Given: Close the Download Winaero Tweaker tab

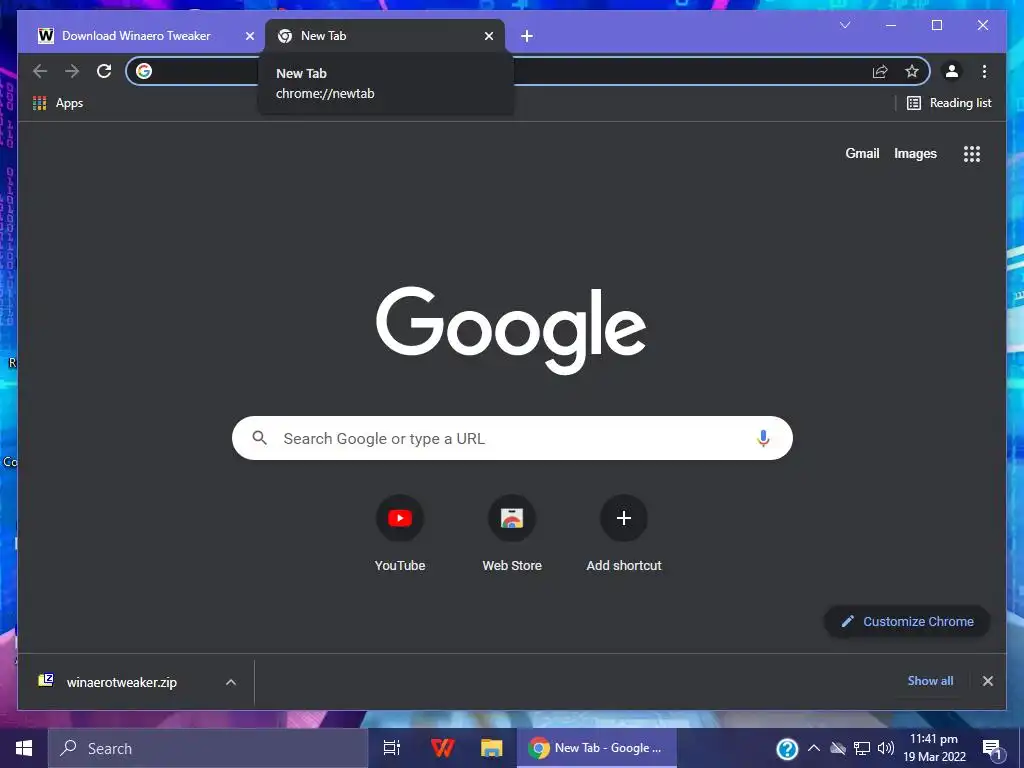Looking at the screenshot, I should point(249,37).
